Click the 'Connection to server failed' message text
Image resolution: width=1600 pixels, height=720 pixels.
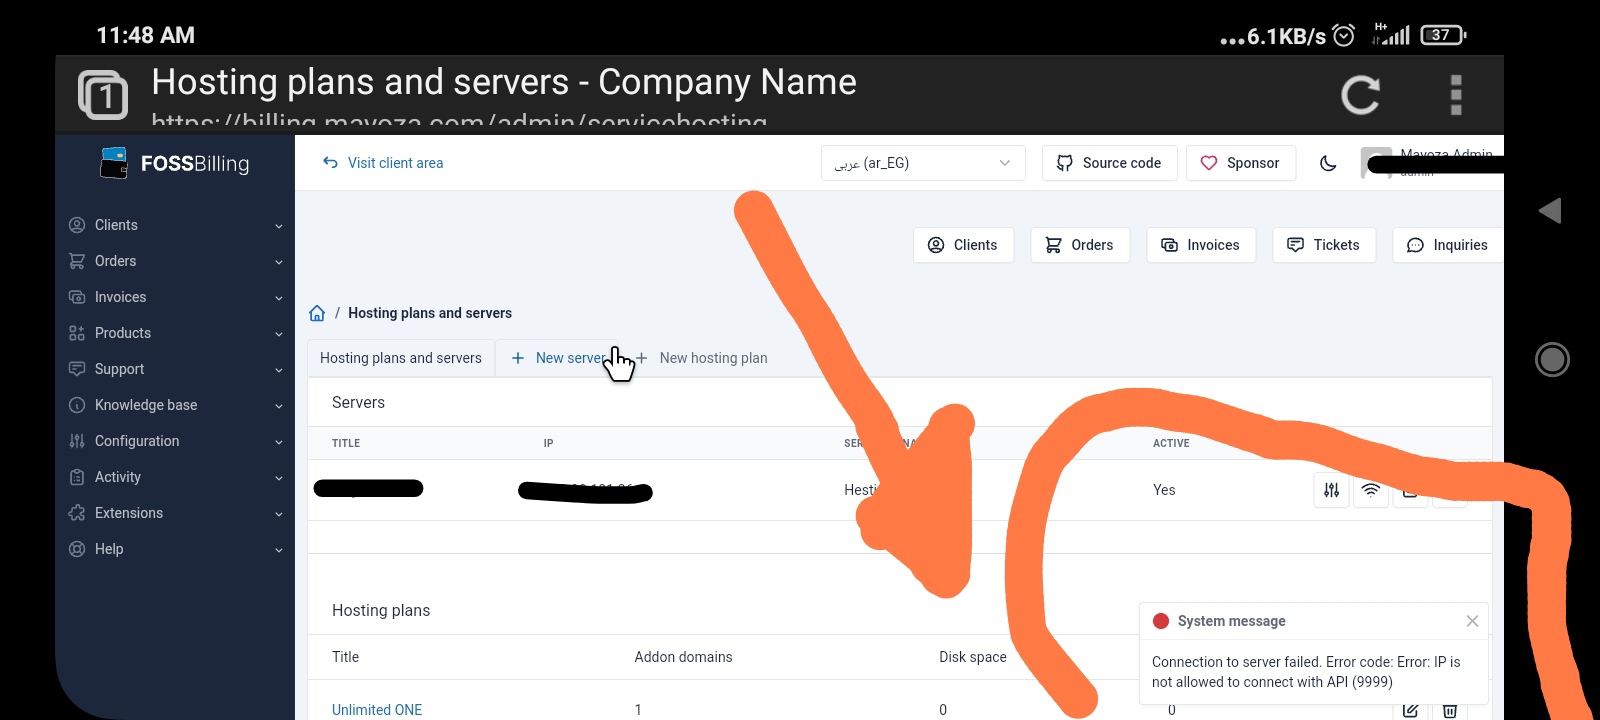point(1306,672)
